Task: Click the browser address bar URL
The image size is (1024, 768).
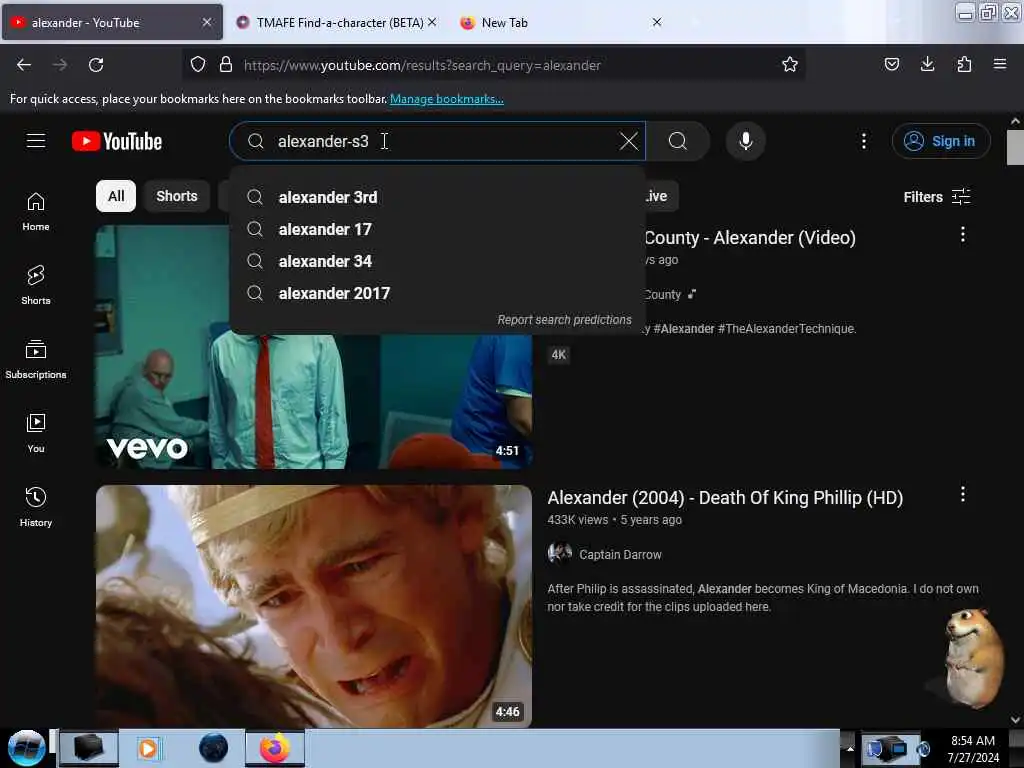Action: [x=422, y=65]
